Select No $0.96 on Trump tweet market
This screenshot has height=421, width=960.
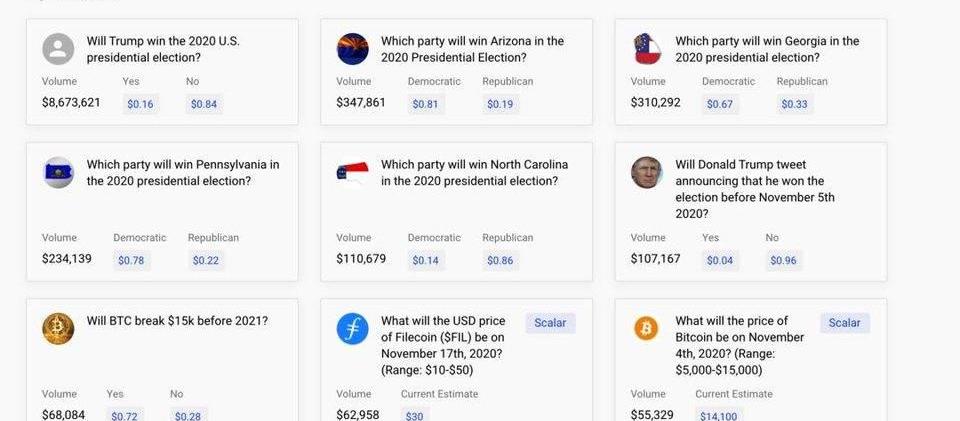point(783,261)
